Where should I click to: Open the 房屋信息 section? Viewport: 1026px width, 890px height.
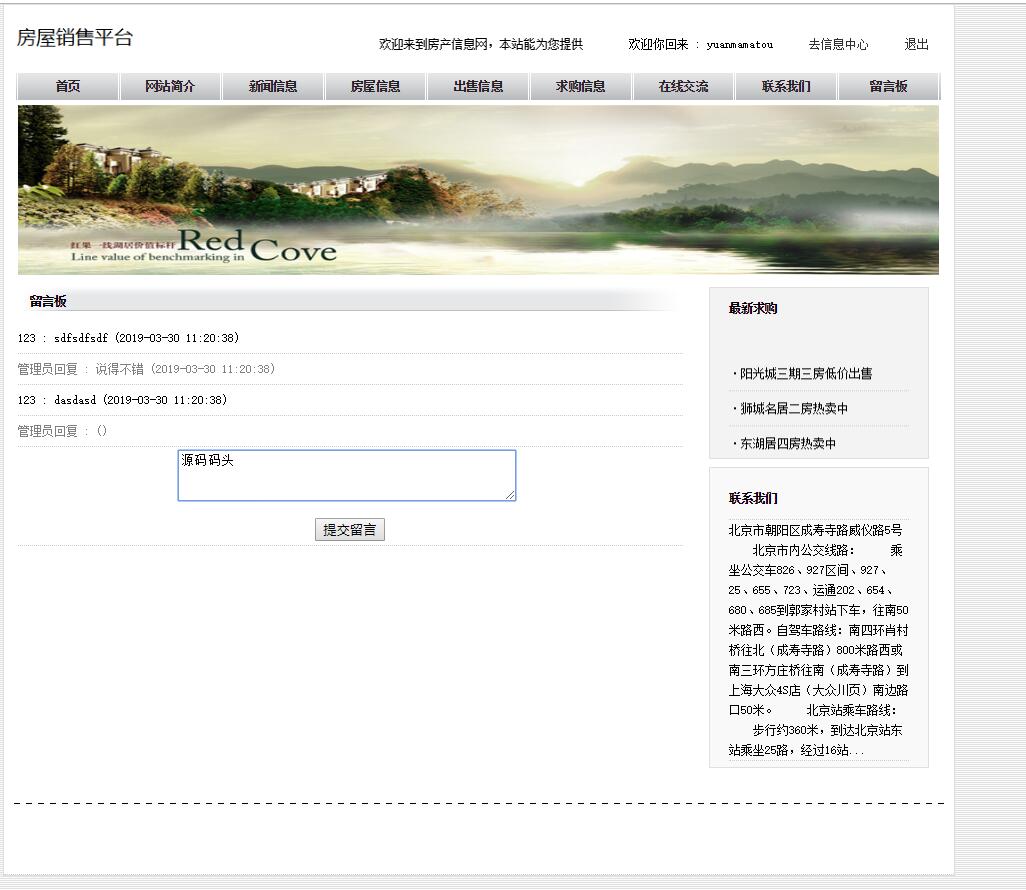[375, 86]
